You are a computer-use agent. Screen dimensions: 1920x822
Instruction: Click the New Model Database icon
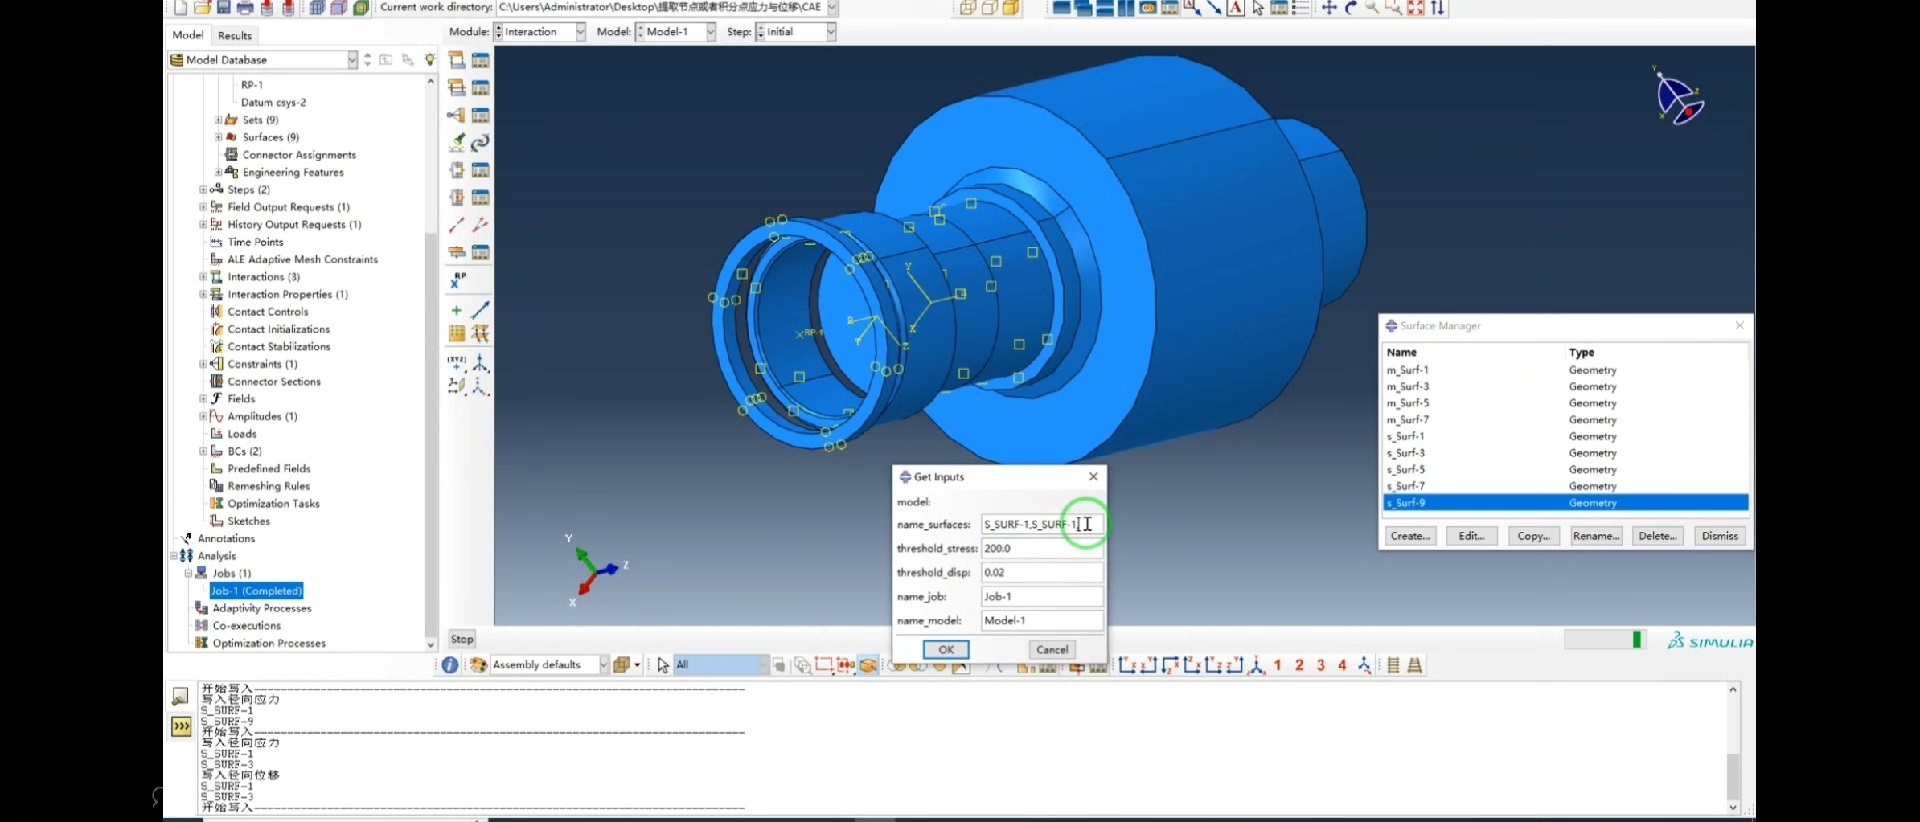tap(180, 8)
